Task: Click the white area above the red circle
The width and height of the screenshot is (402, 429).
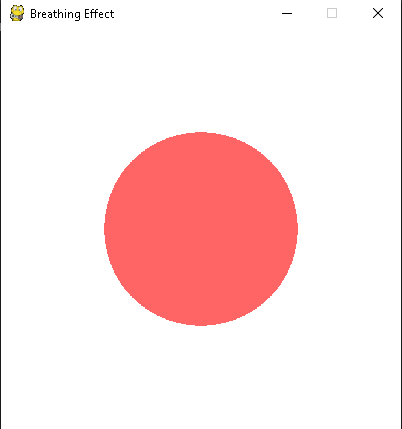Action: pyautogui.click(x=201, y=80)
